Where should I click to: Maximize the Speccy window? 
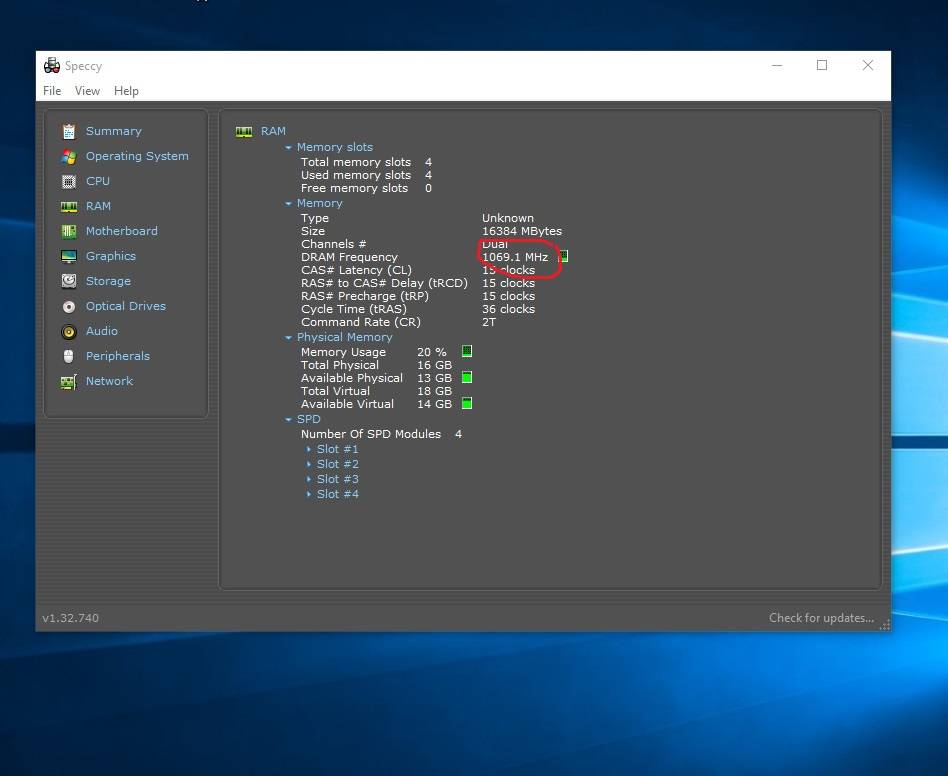coord(822,65)
